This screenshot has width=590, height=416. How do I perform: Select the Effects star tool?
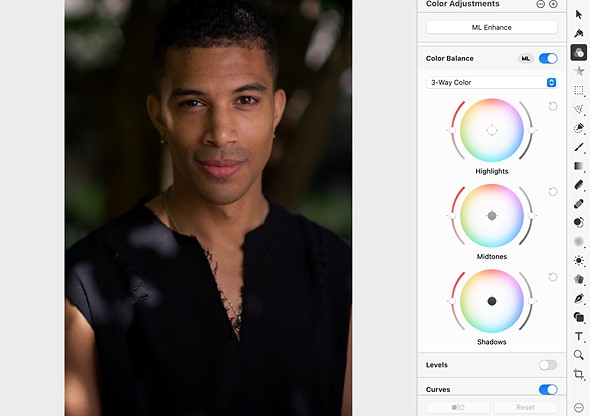[579, 71]
